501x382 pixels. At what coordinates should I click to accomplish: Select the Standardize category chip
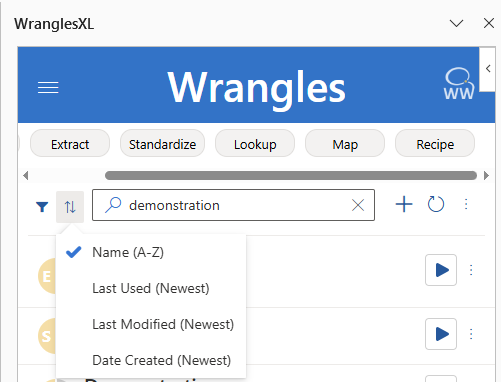[x=162, y=144]
